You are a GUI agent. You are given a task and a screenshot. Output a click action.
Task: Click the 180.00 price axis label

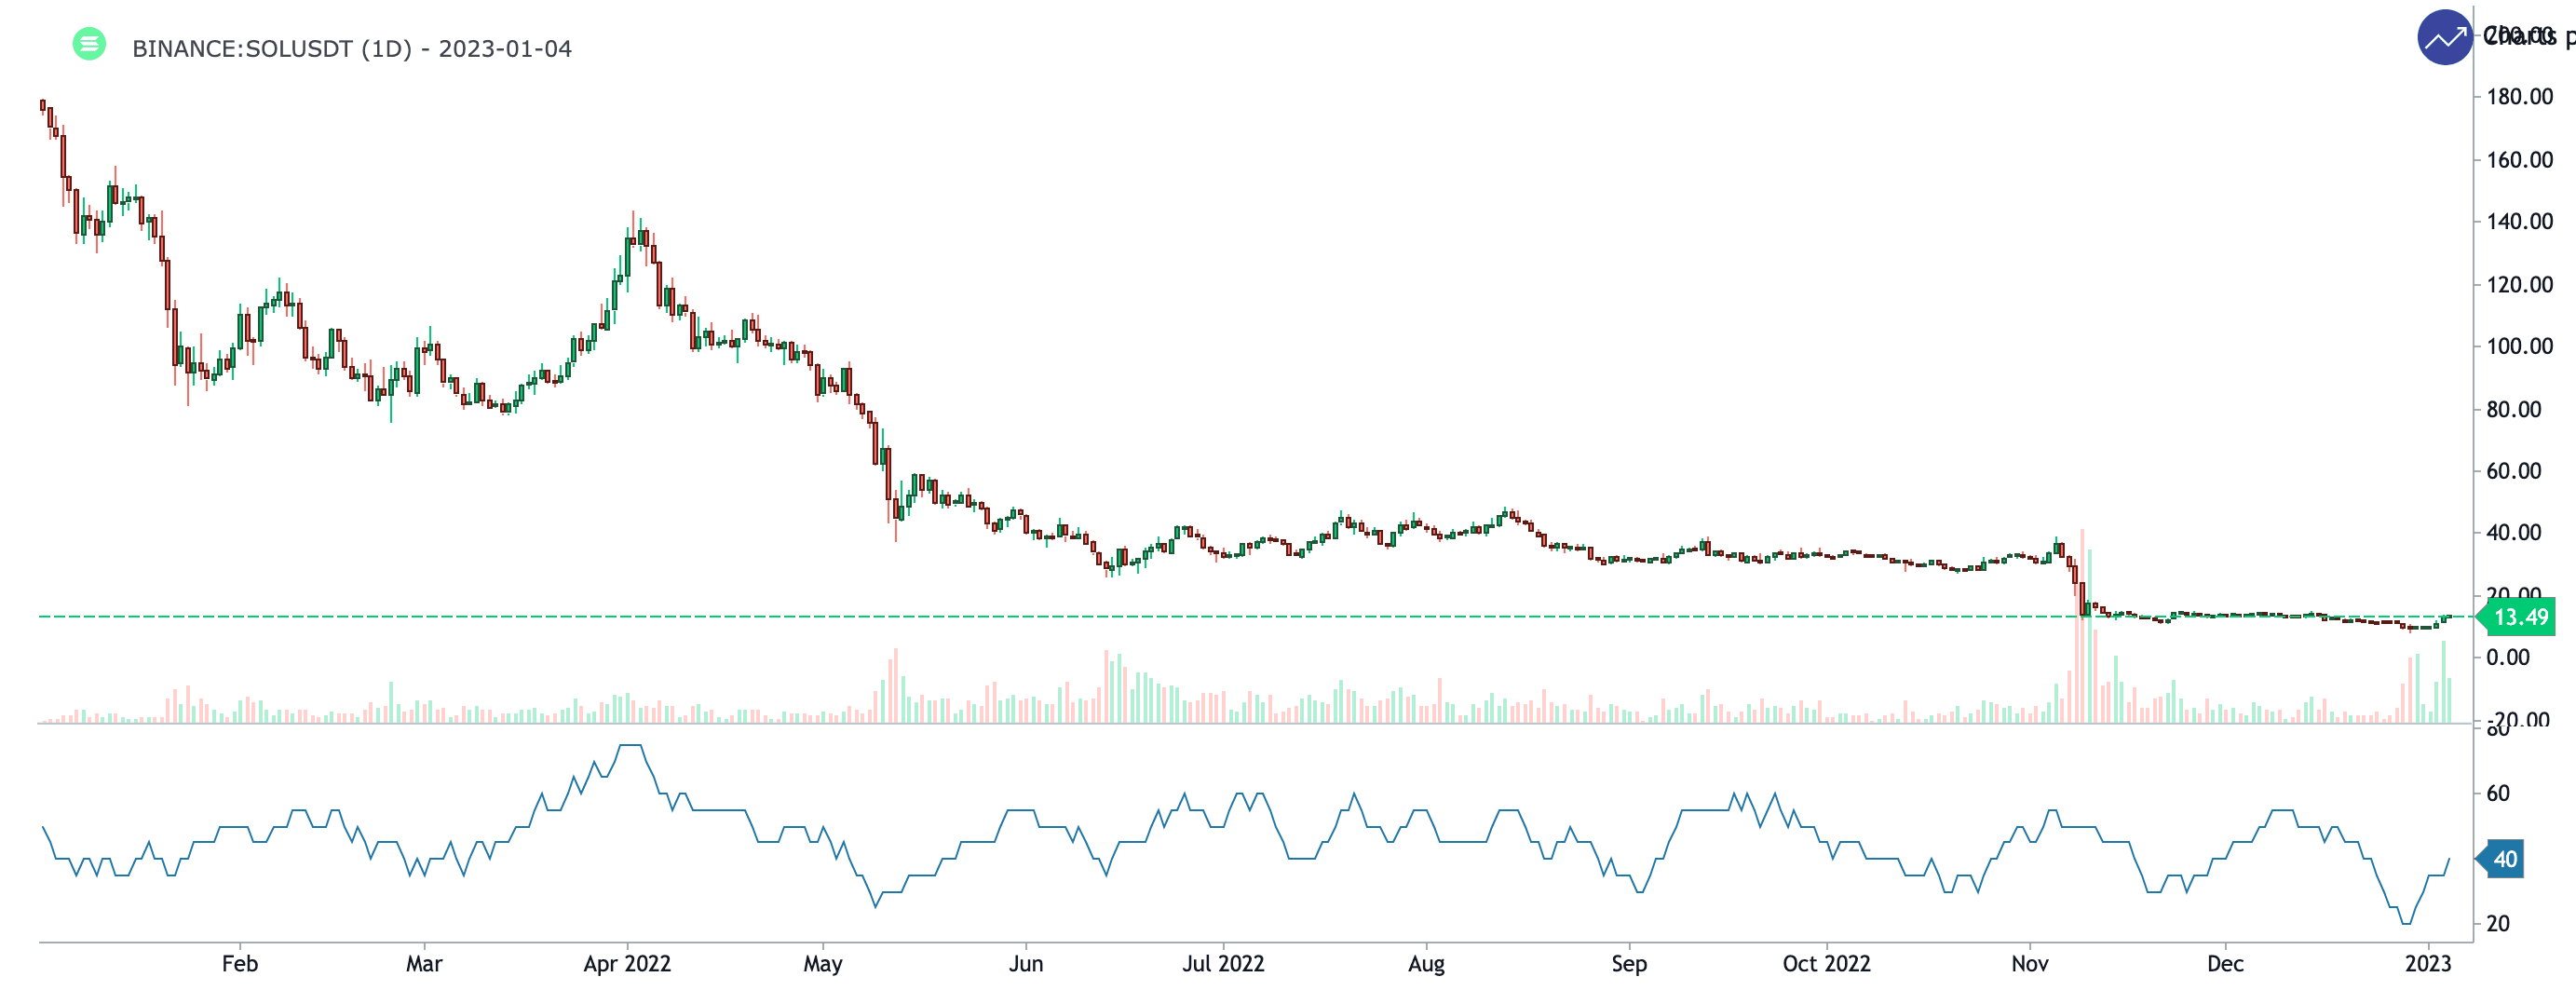click(2519, 97)
